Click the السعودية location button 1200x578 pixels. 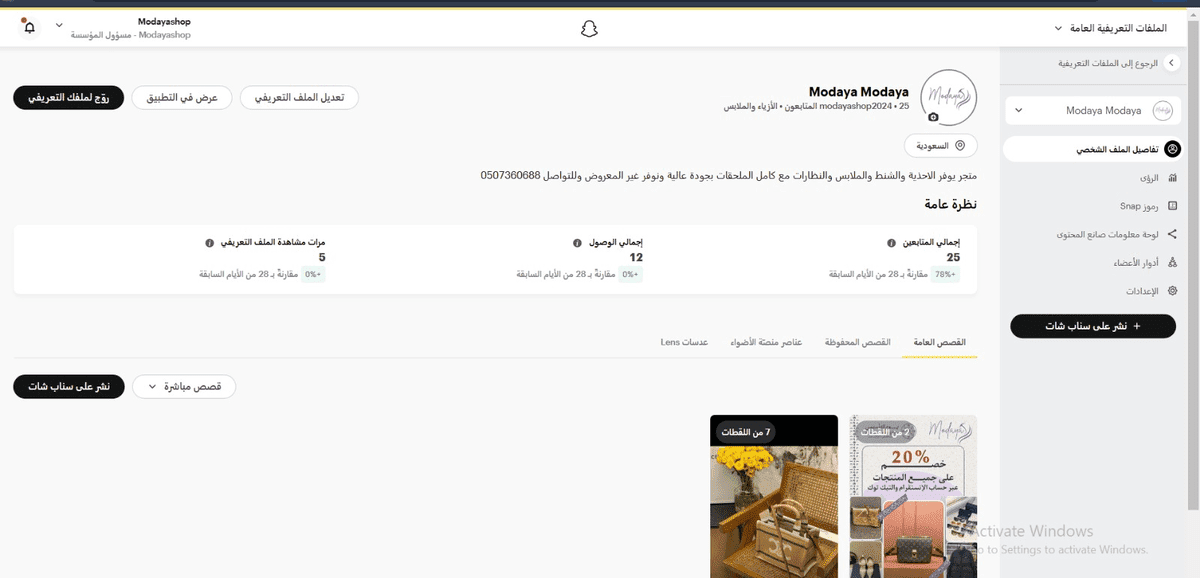941,146
